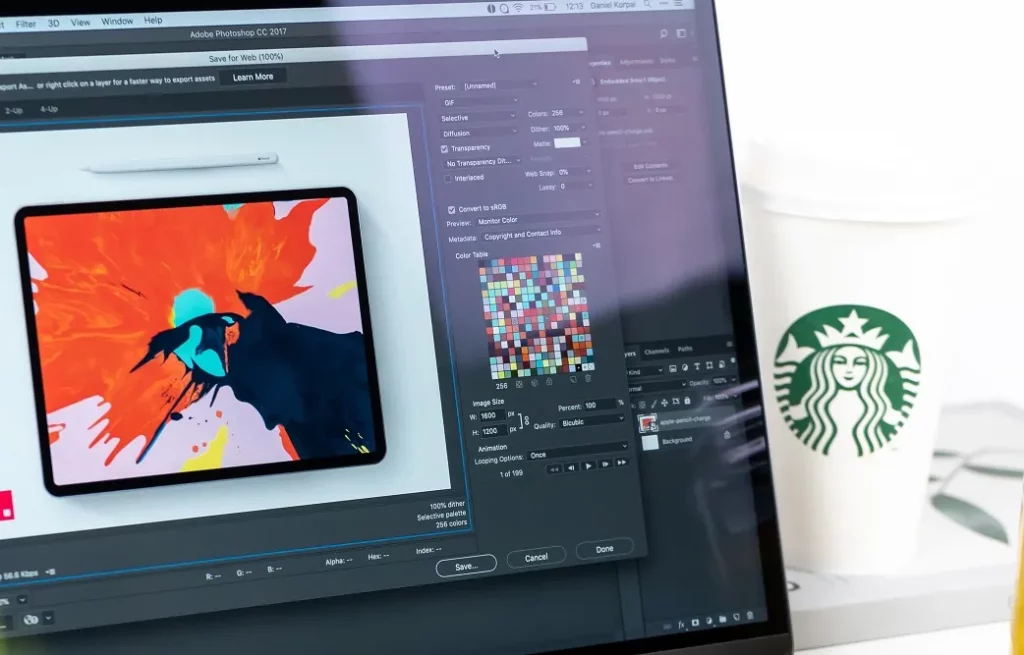Click Convert to Linked button
The height and width of the screenshot is (655, 1024).
point(650,179)
